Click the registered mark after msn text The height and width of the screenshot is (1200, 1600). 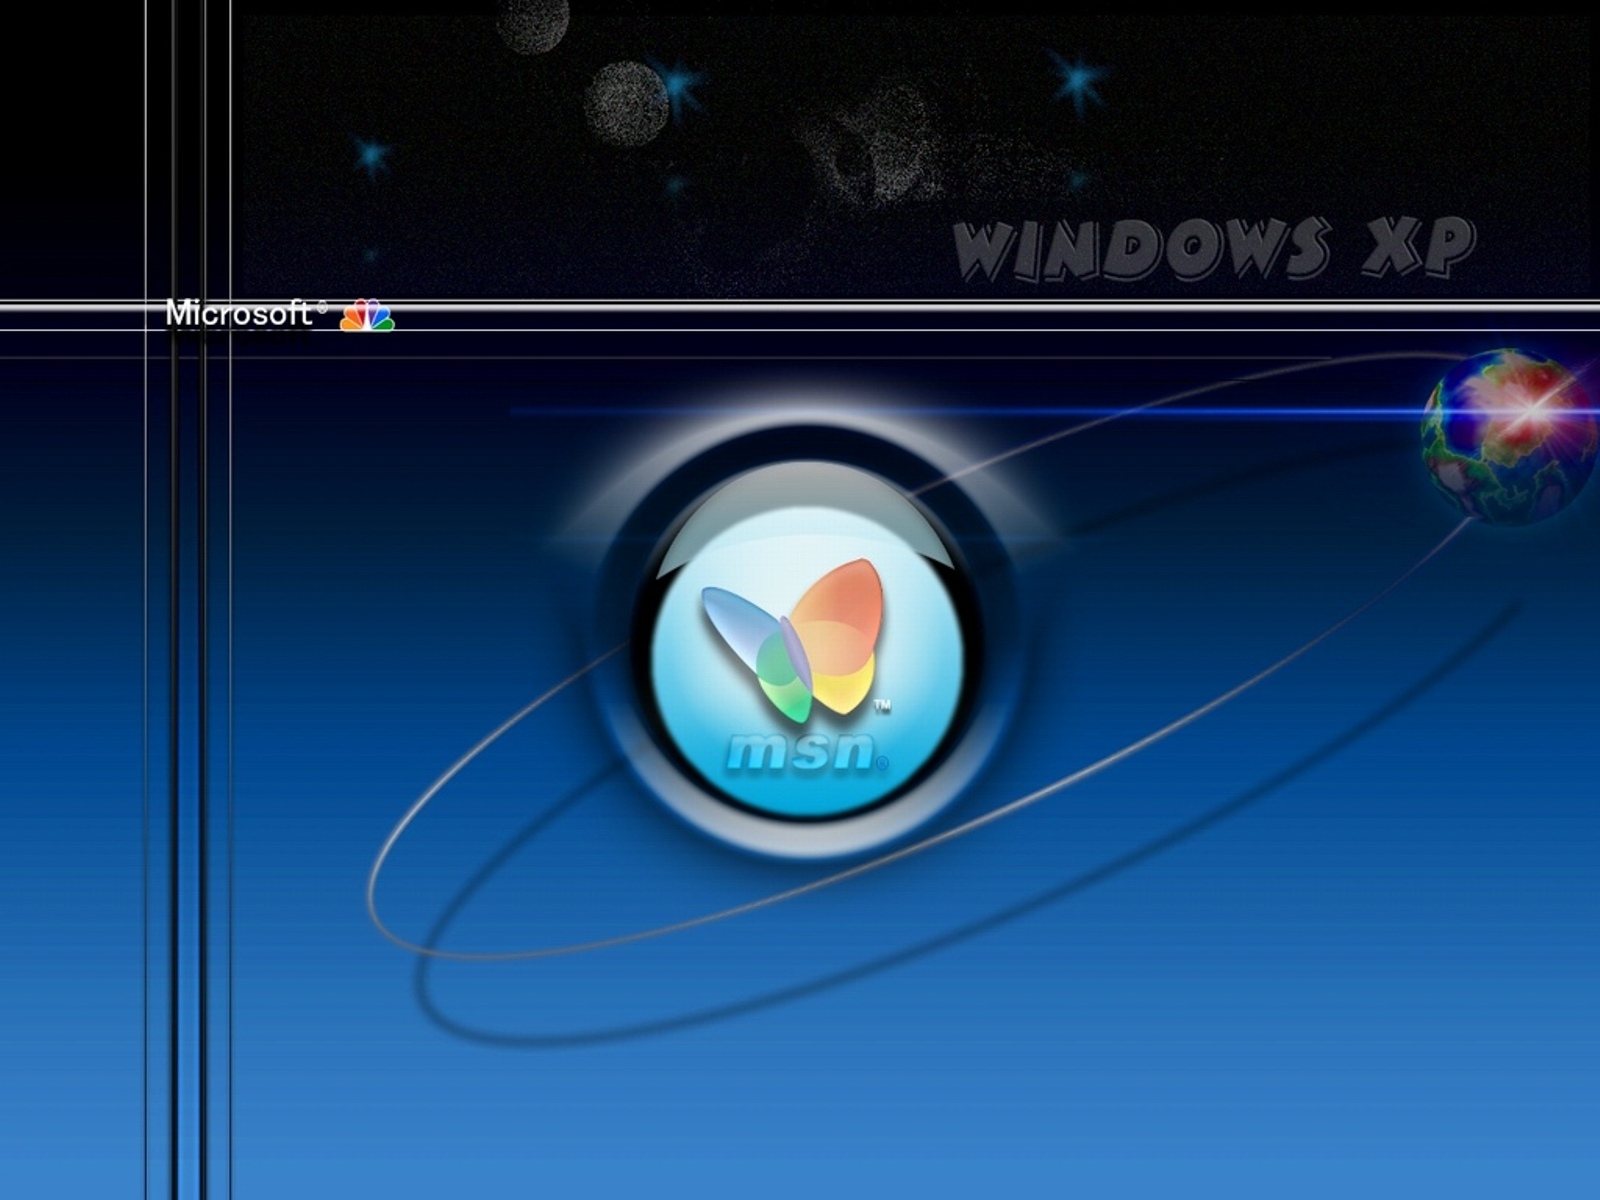point(882,762)
